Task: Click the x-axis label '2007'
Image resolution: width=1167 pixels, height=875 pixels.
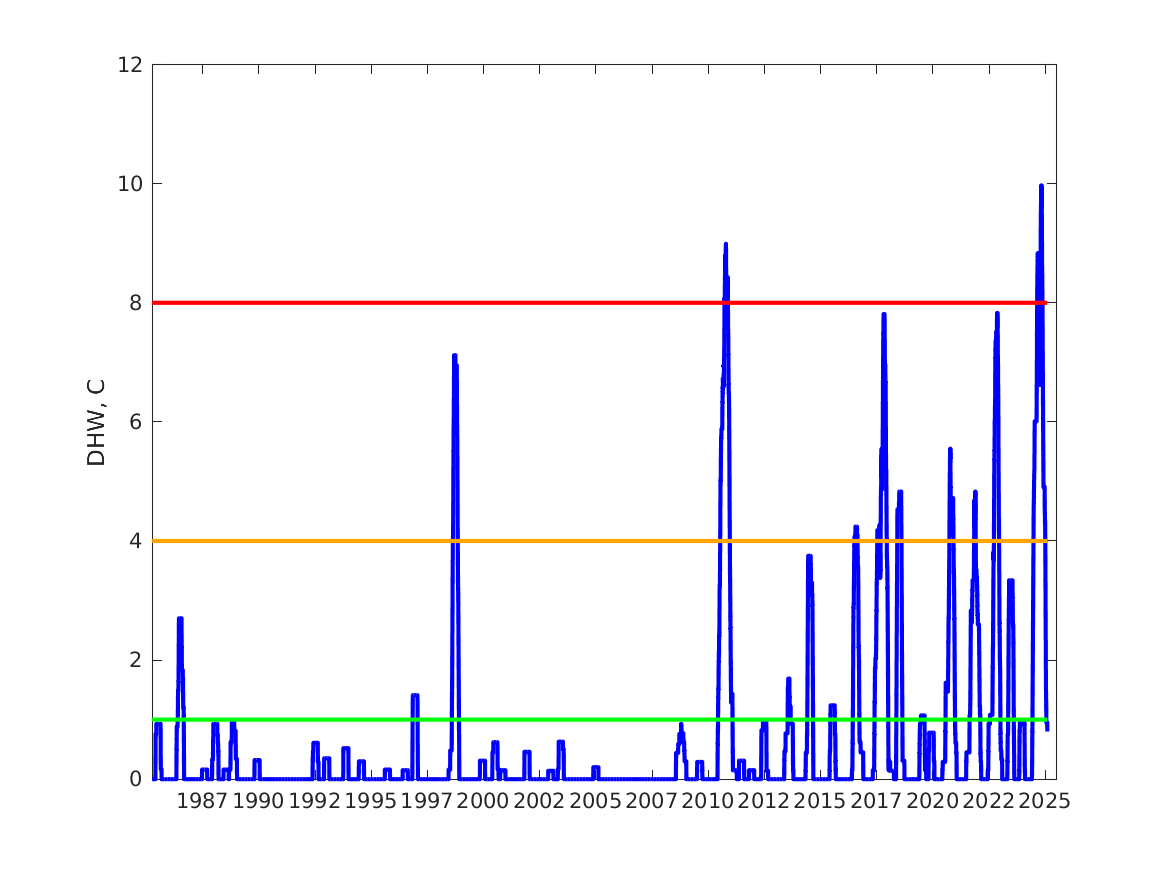Action: pos(651,801)
